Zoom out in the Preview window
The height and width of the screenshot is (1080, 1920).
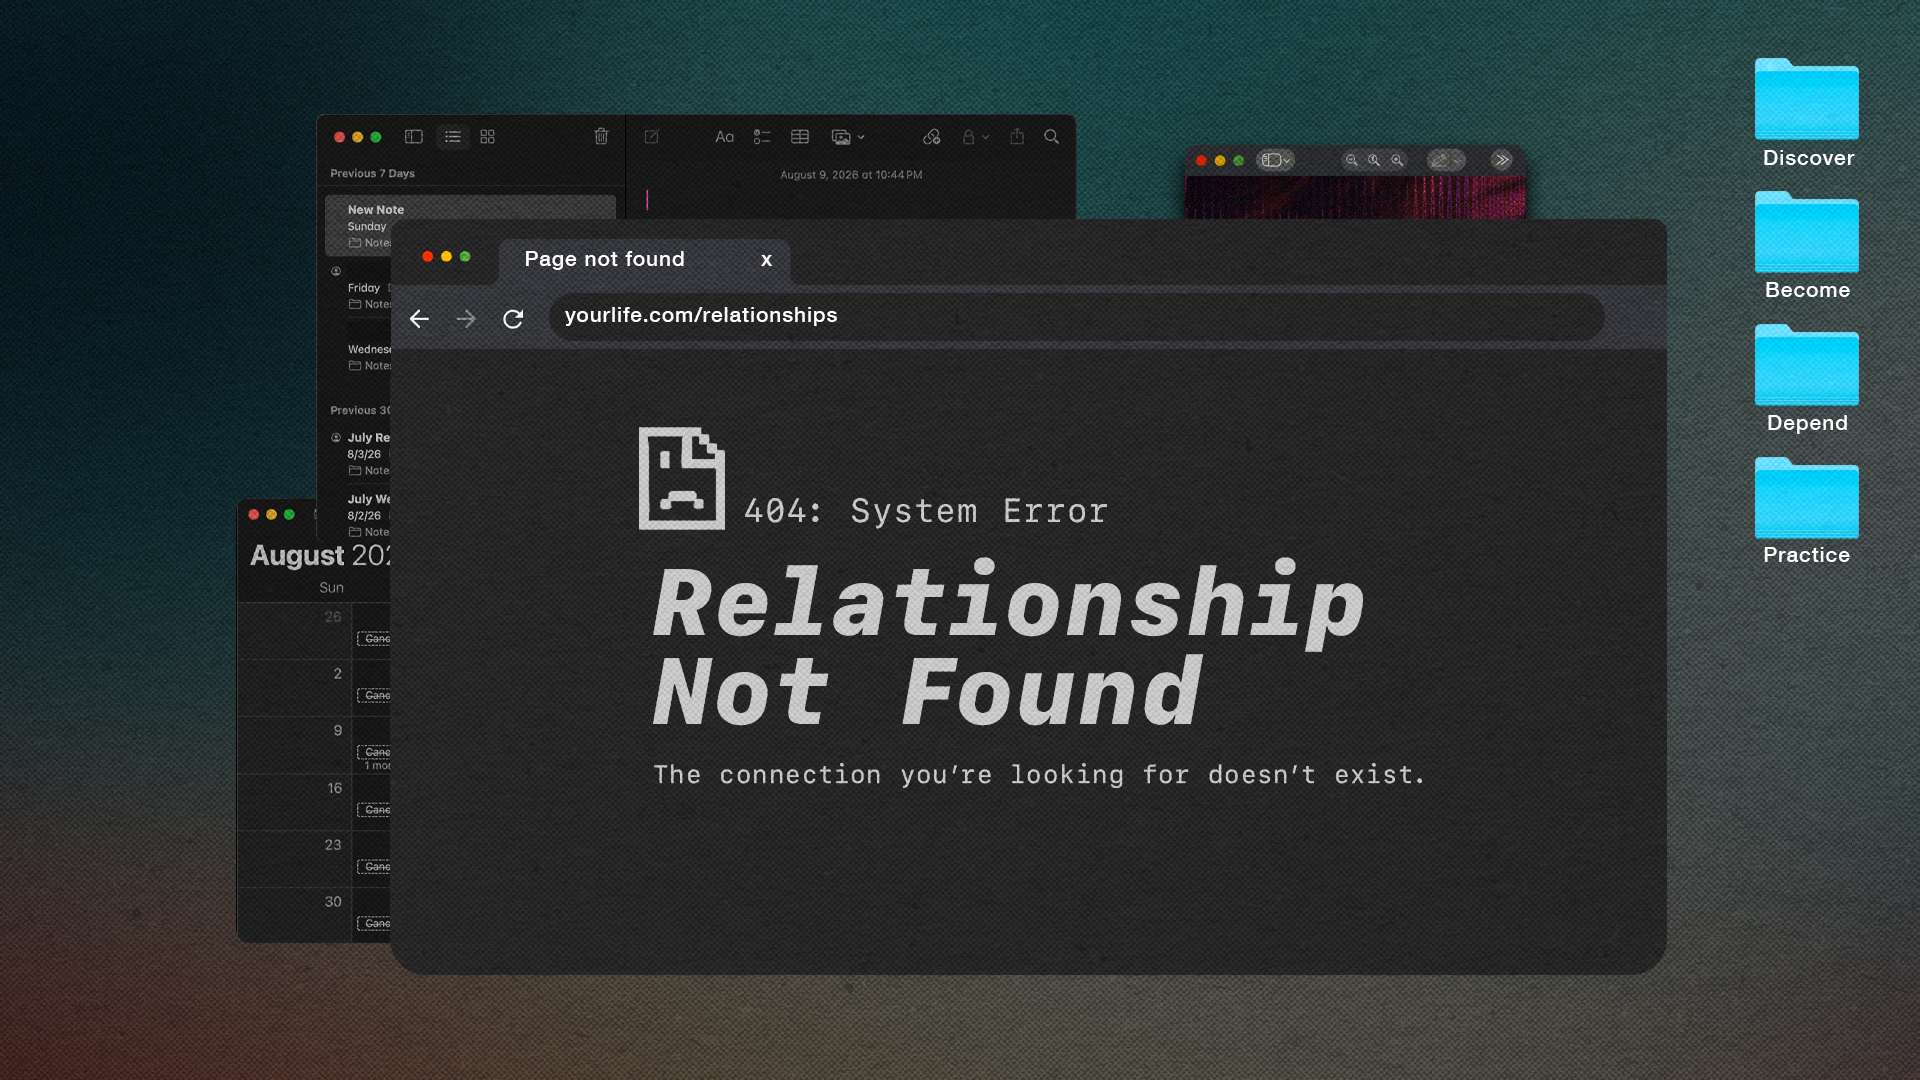coord(1352,160)
